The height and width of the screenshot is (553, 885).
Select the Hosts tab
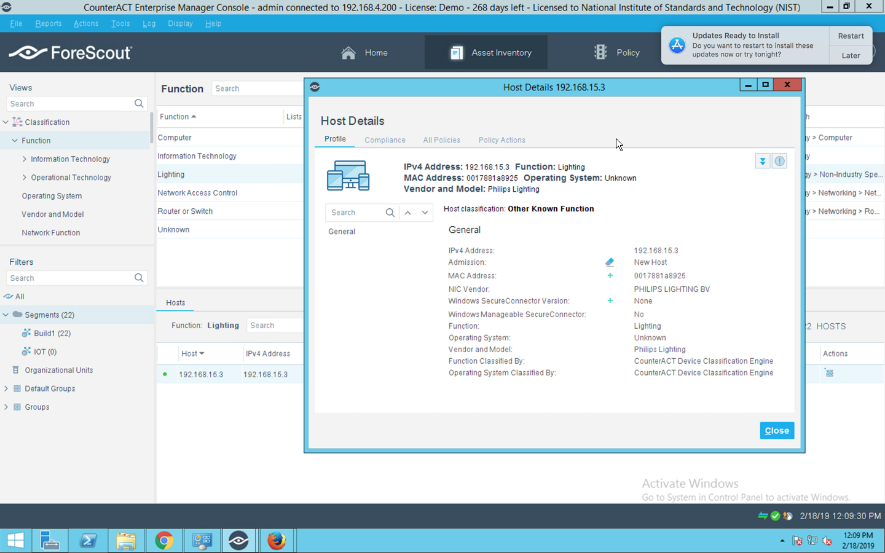coord(176,303)
